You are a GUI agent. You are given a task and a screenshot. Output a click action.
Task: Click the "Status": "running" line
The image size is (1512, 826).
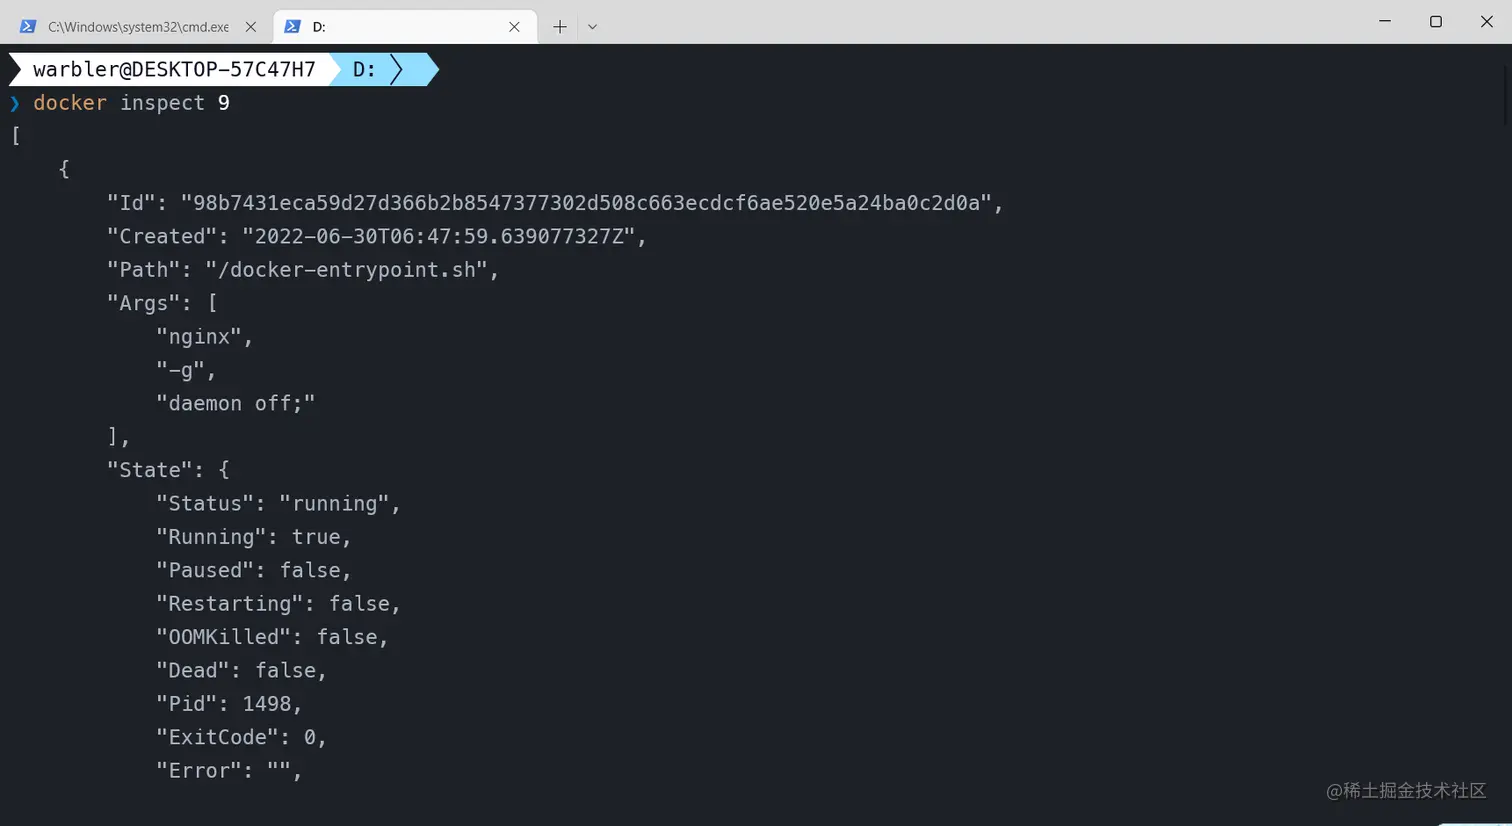pyautogui.click(x=278, y=503)
